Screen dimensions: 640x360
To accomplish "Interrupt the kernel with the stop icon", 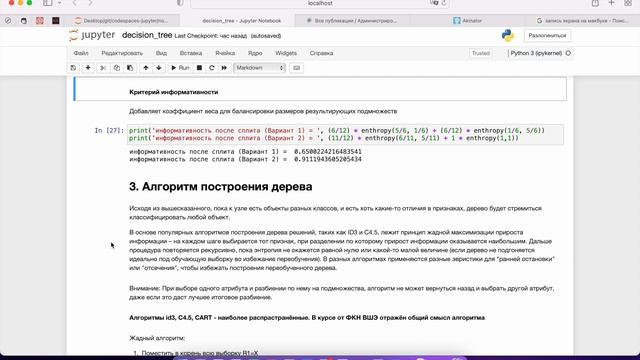I will coord(199,68).
